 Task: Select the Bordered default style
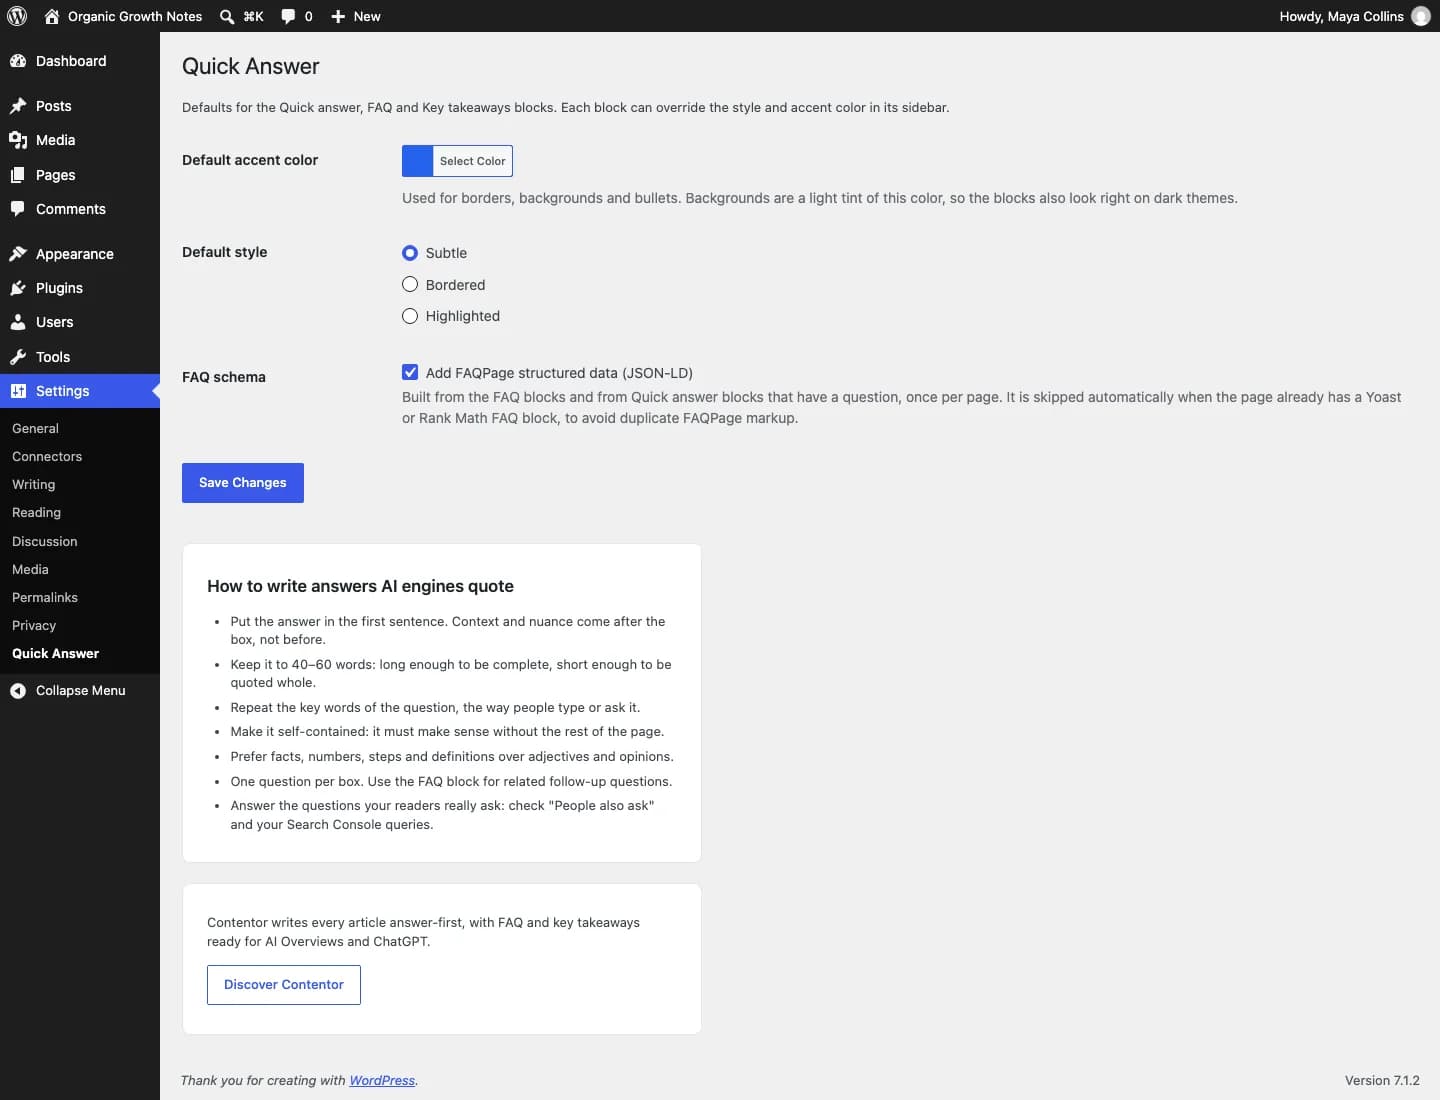pyautogui.click(x=410, y=285)
